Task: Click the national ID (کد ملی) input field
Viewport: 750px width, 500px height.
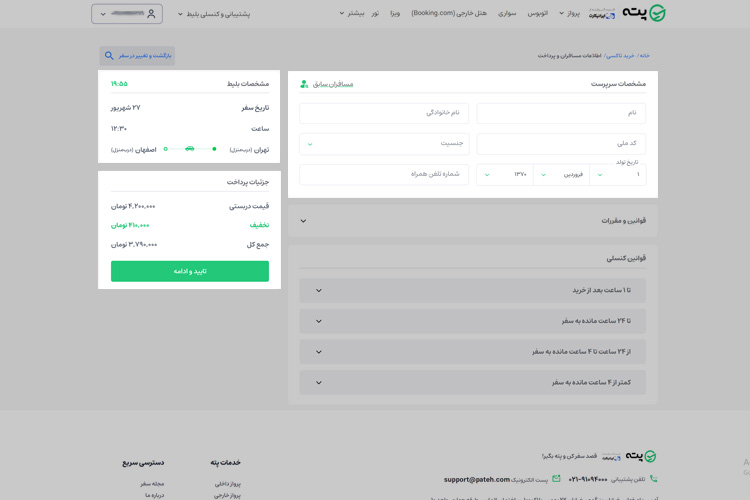Action: [x=561, y=144]
